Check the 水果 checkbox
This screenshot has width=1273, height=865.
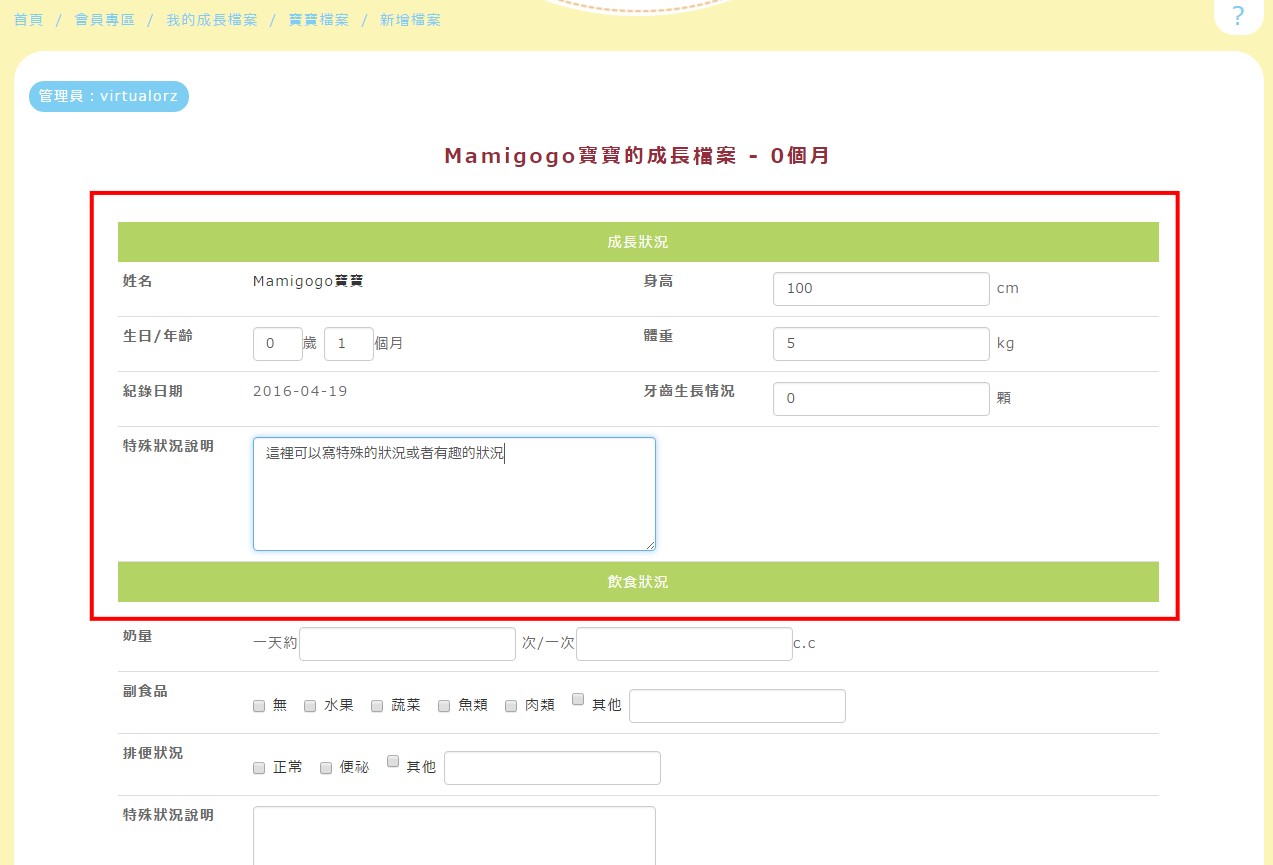click(310, 706)
